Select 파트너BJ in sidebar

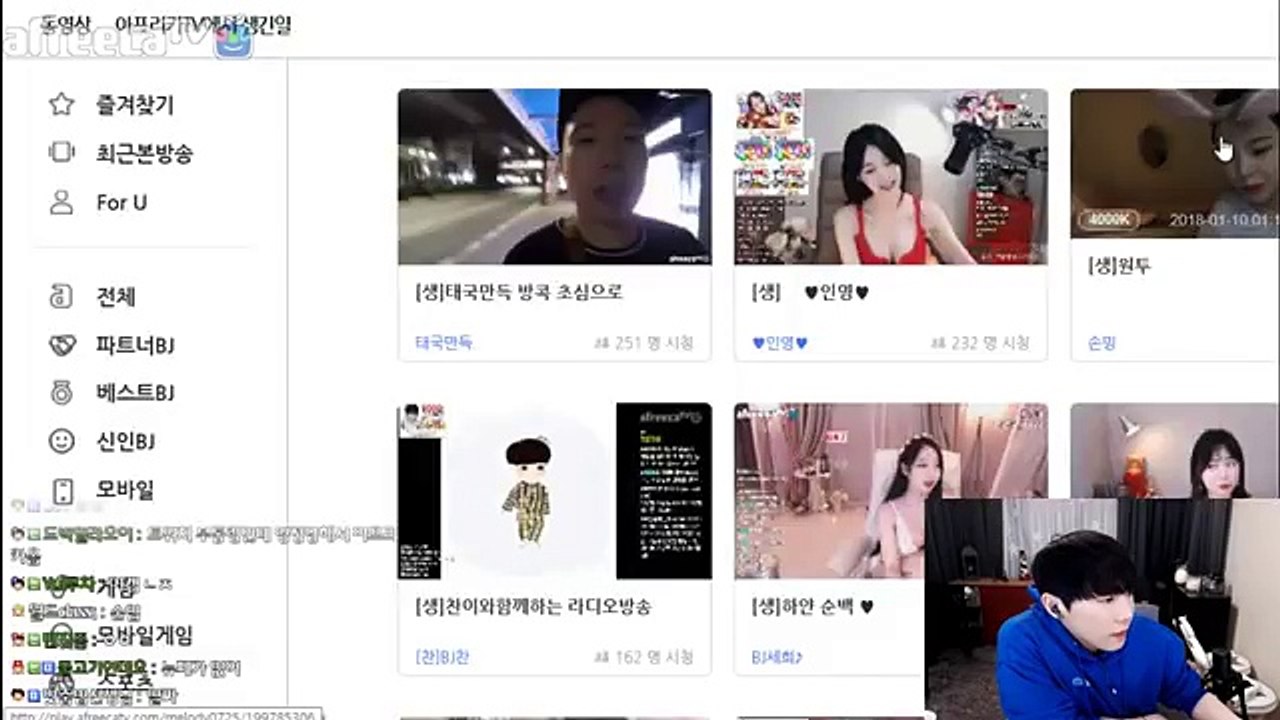[x=135, y=345]
